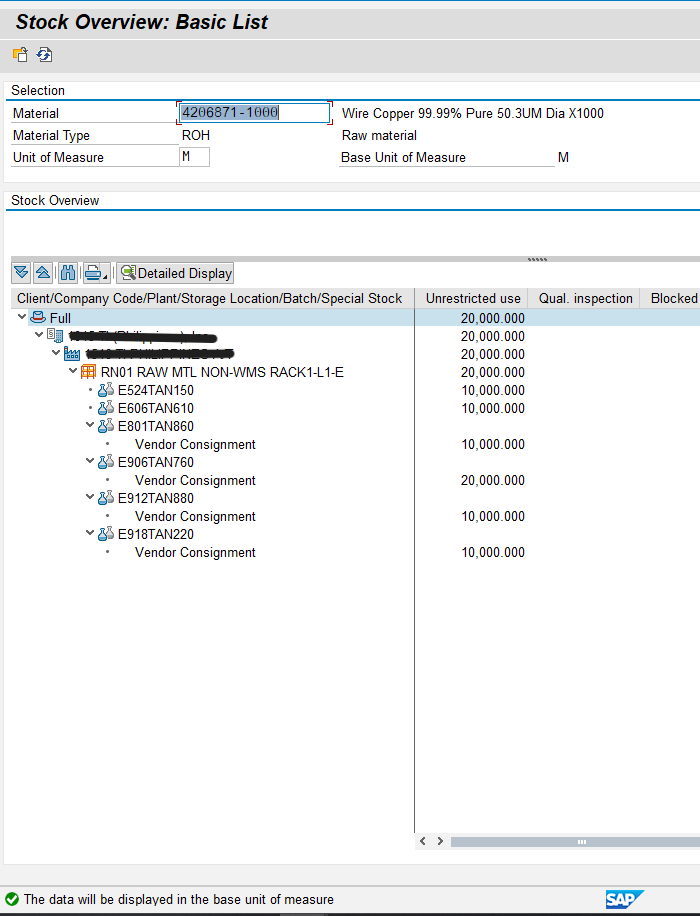Click the SAP logo in status bar
This screenshot has height=916, width=700.
(624, 900)
